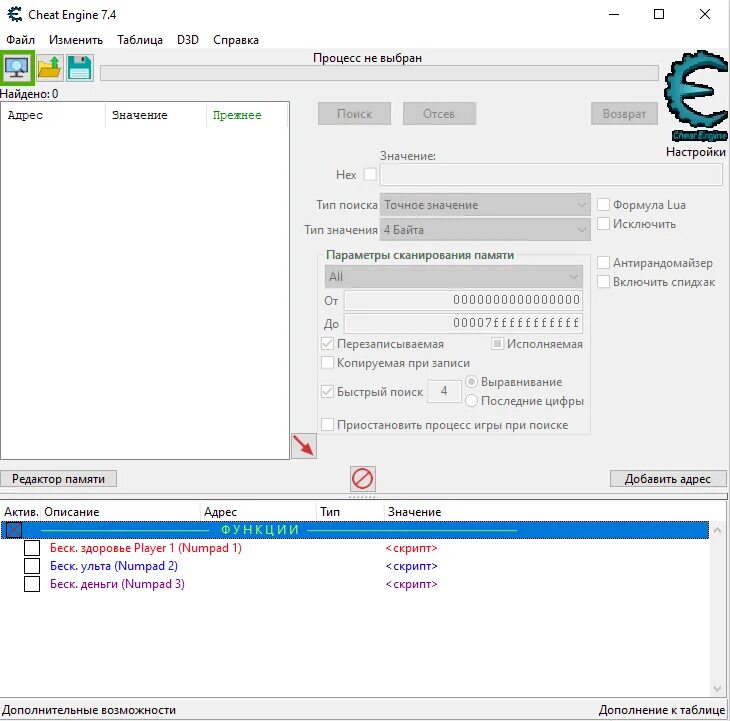Screen dimensions: 730x721
Task: Click the scan progress bar
Action: 379,73
